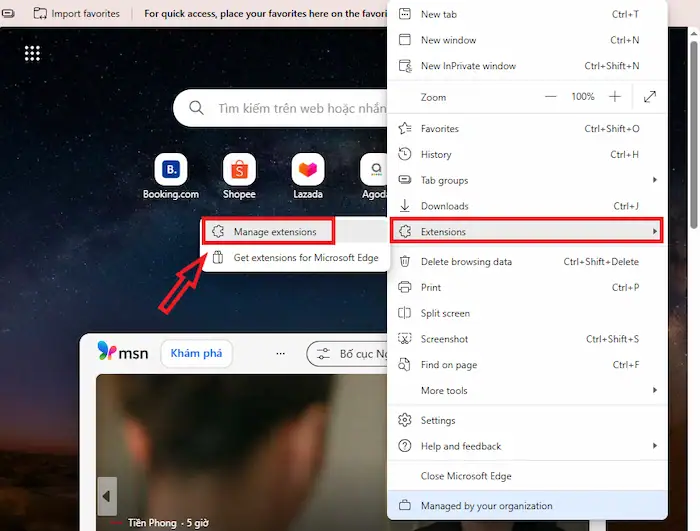Increase zoom with the plus button
Screen dimensions: 700x531
(615, 97)
